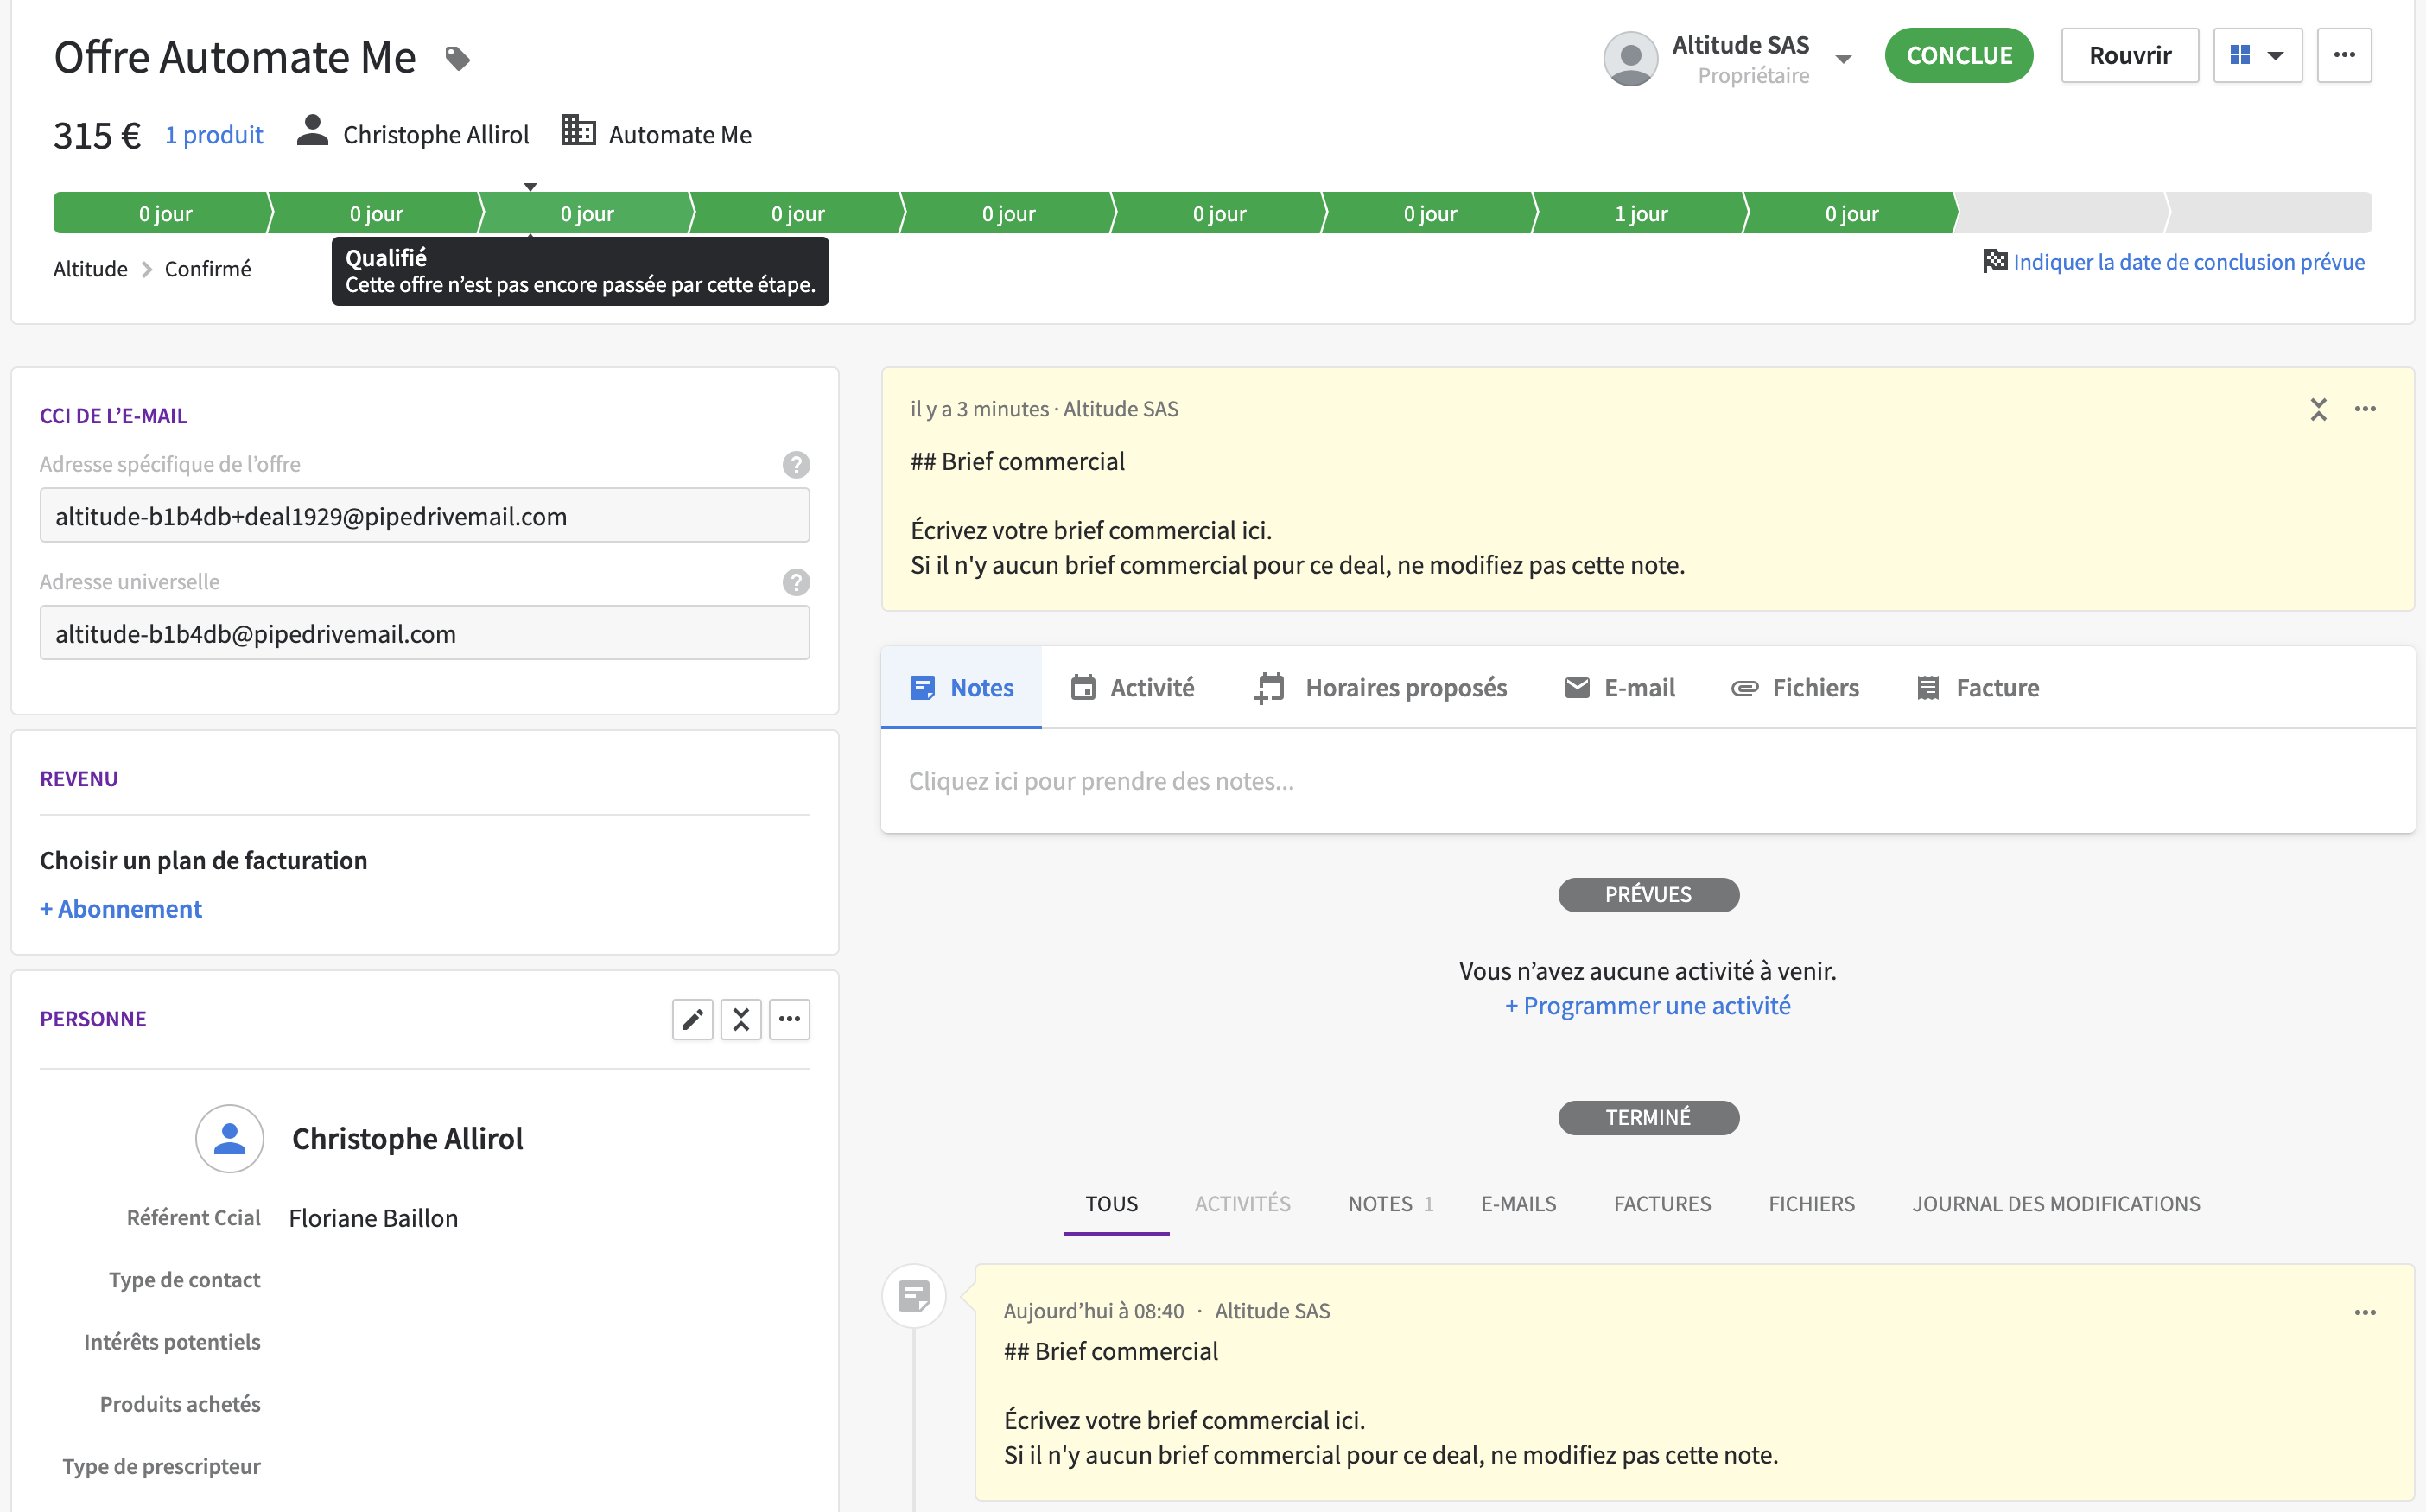Click the tag icon beside the offer title
Screen dimensions: 2426x1512
click(457, 58)
